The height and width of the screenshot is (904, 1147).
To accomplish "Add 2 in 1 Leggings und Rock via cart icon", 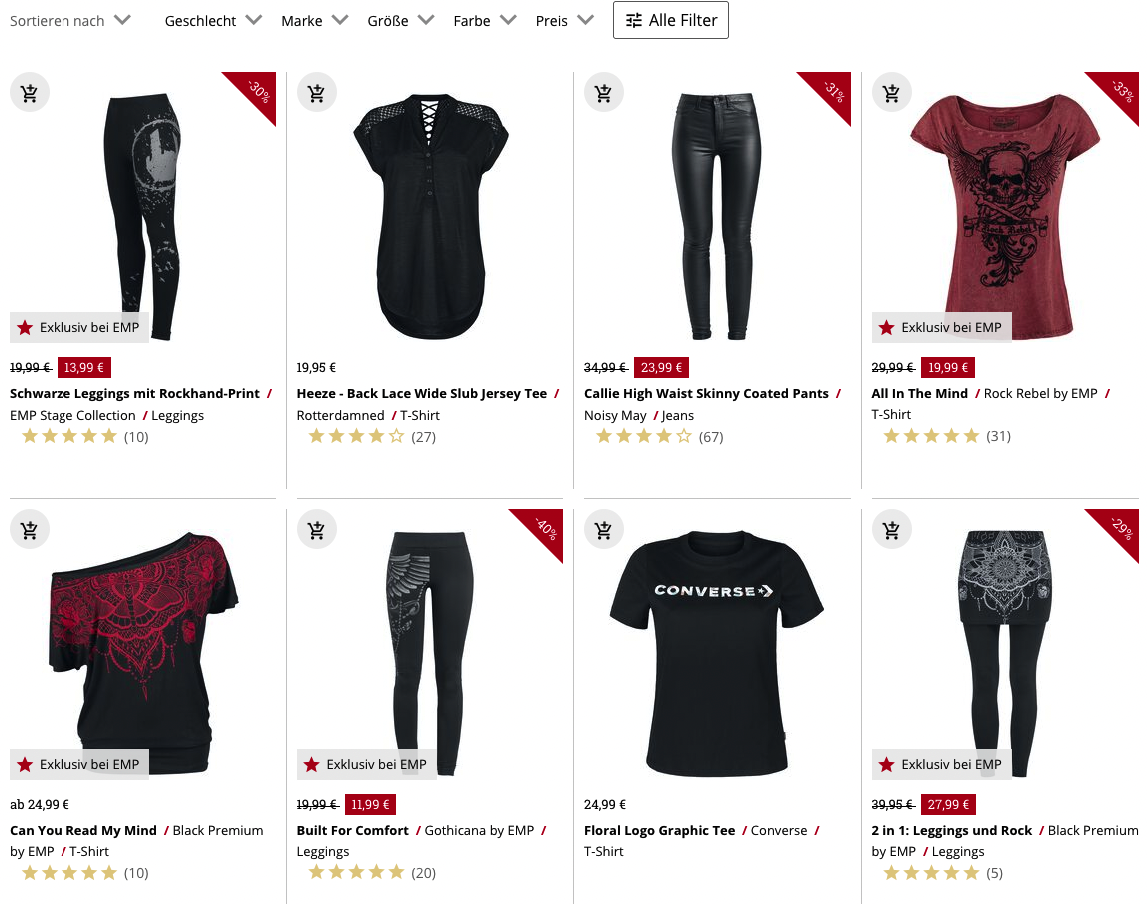I will 891,528.
